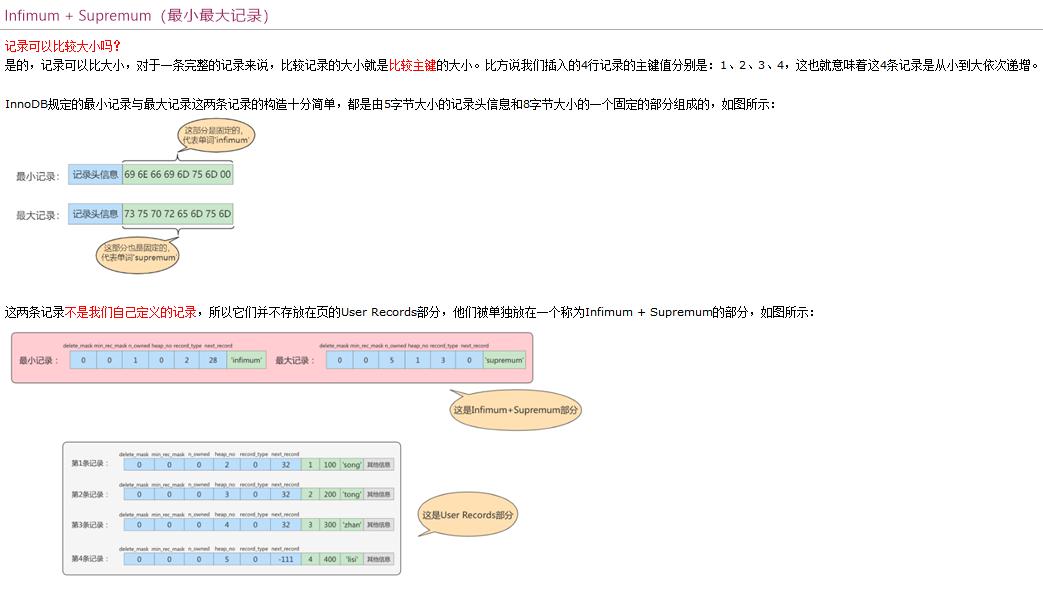Click the 'Infimum + Supremum' page heading
Viewport: 1043px width, 591px height.
tap(137, 16)
